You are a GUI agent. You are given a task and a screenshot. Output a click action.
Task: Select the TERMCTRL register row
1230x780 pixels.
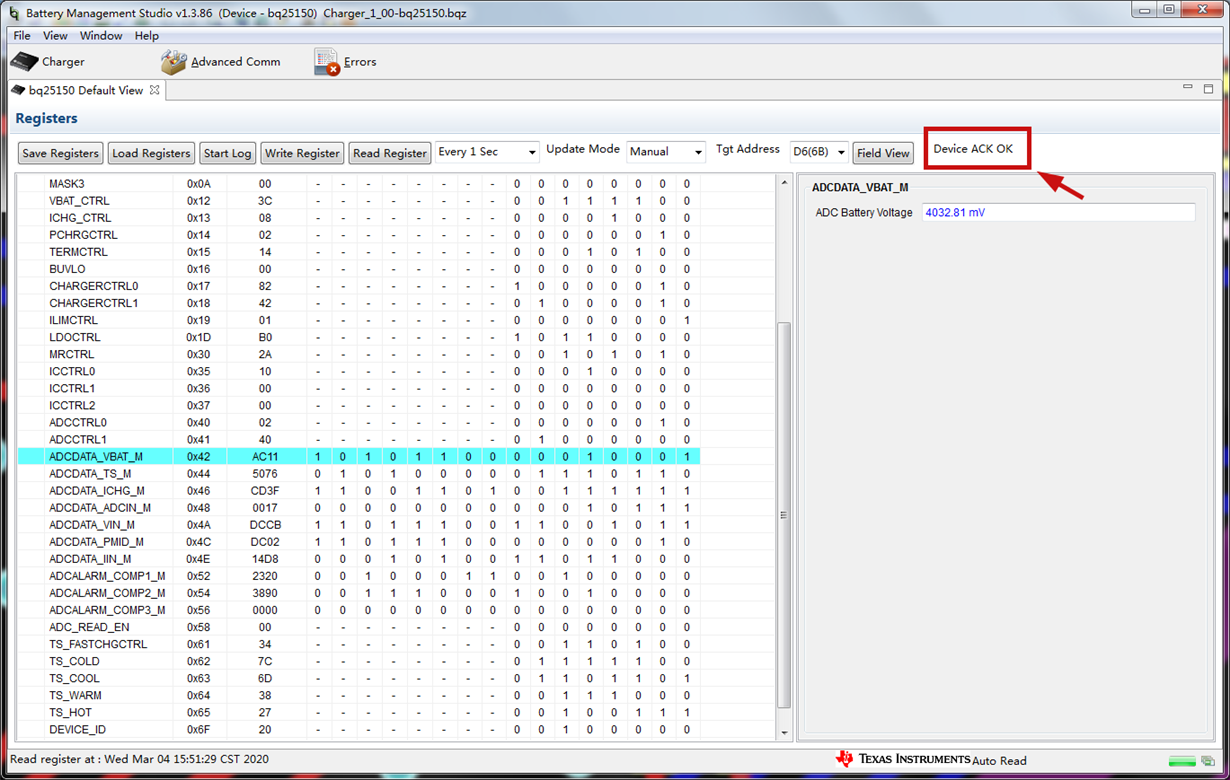[358, 252]
